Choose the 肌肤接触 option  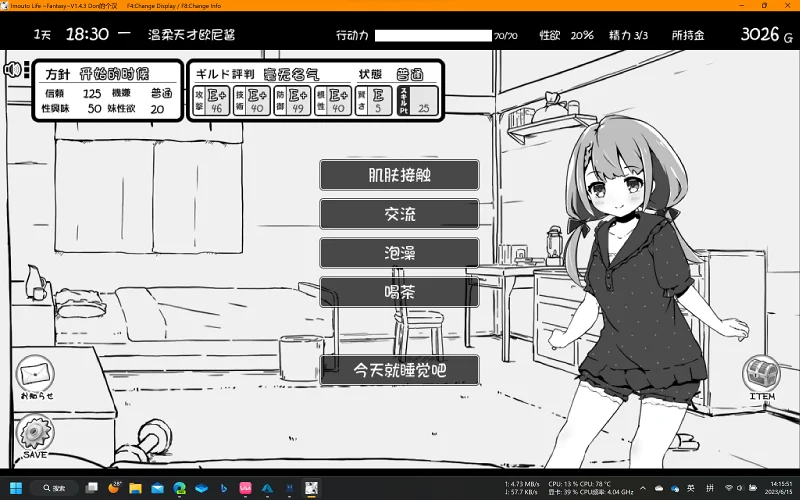(x=399, y=175)
